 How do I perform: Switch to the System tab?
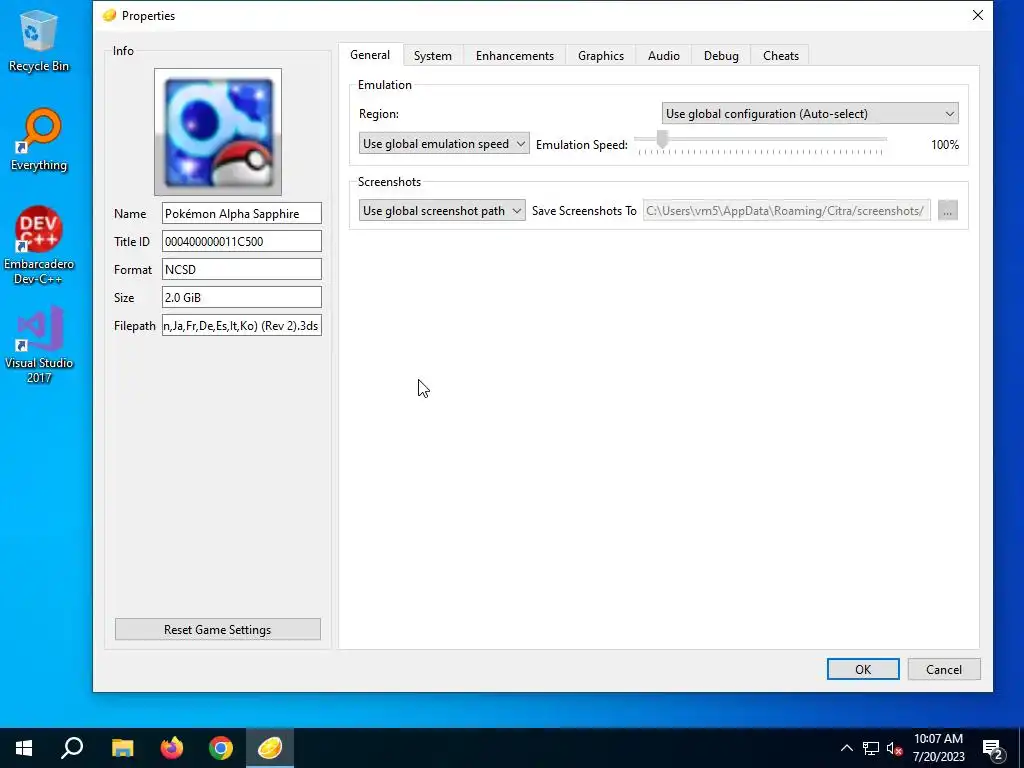pos(432,56)
